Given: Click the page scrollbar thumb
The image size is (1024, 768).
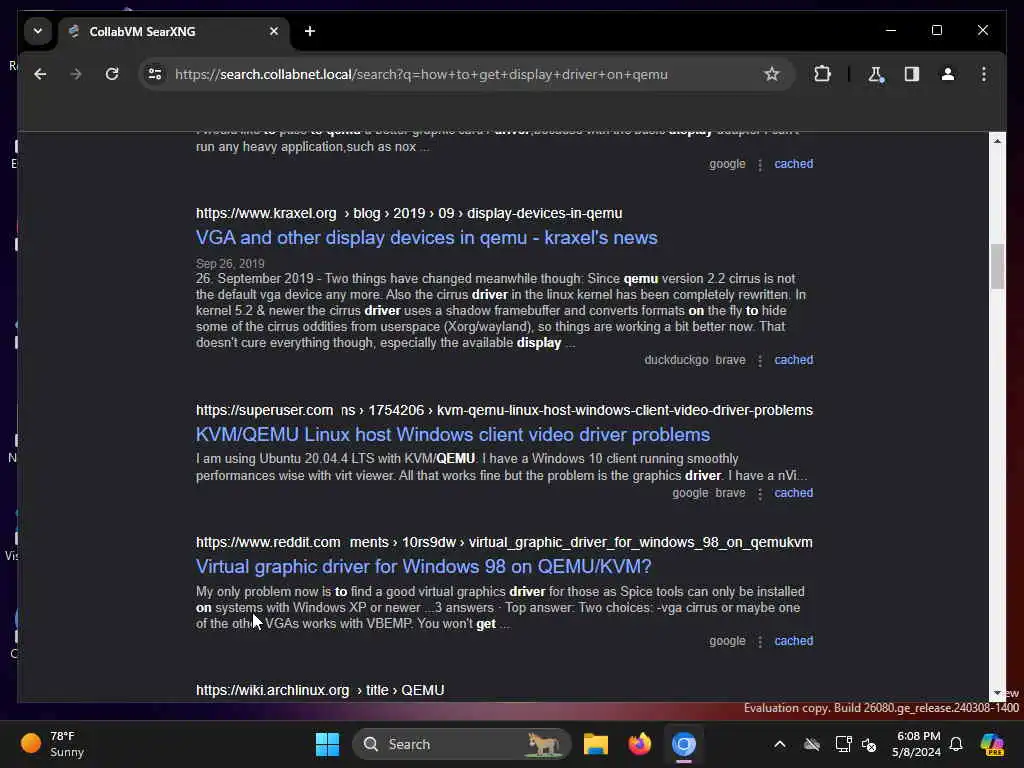Looking at the screenshot, I should click(x=997, y=266).
